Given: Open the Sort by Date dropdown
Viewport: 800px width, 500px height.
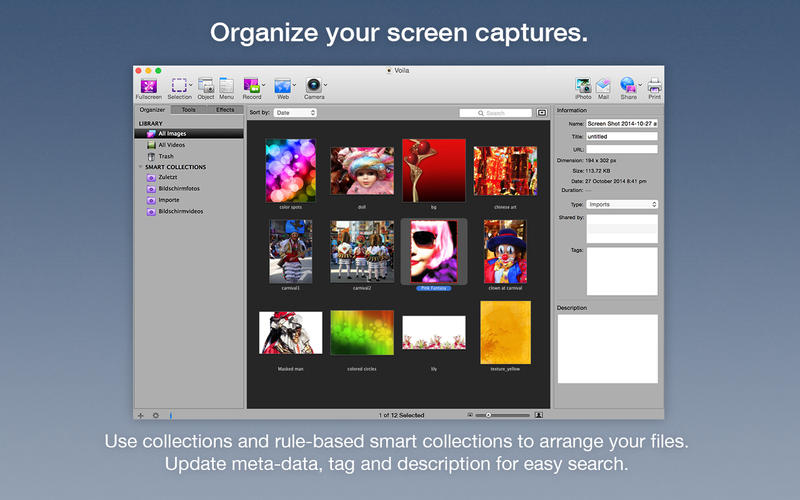Looking at the screenshot, I should pos(295,113).
